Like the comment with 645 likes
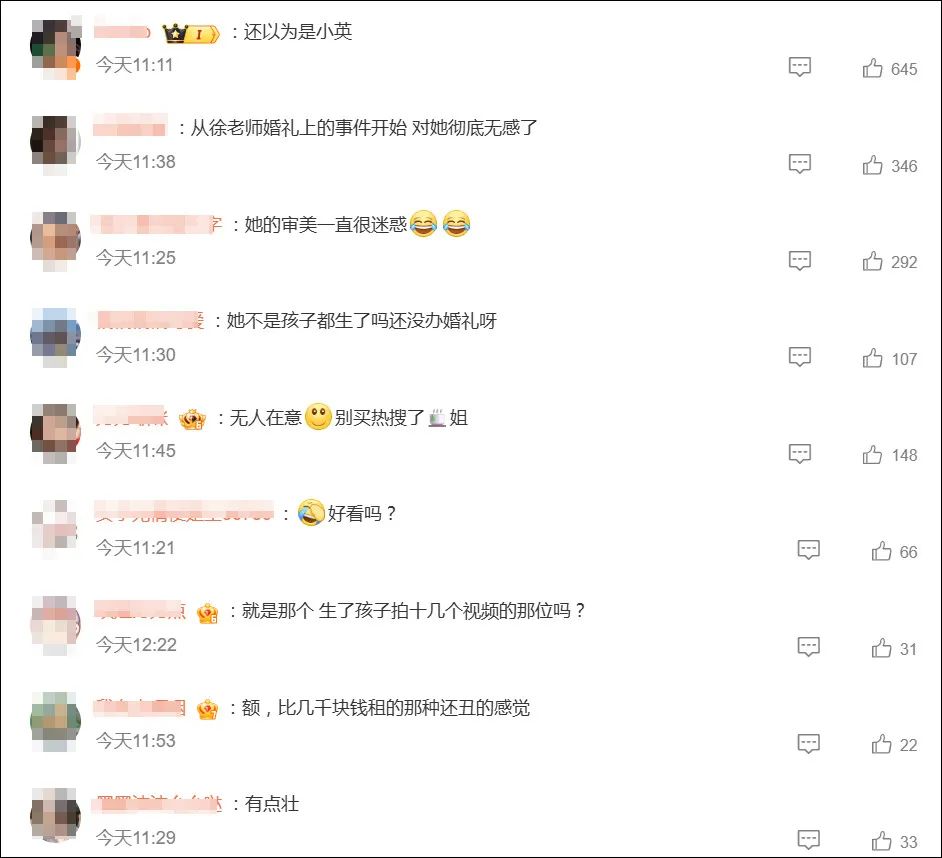Screen dimensions: 942x858 coord(872,68)
